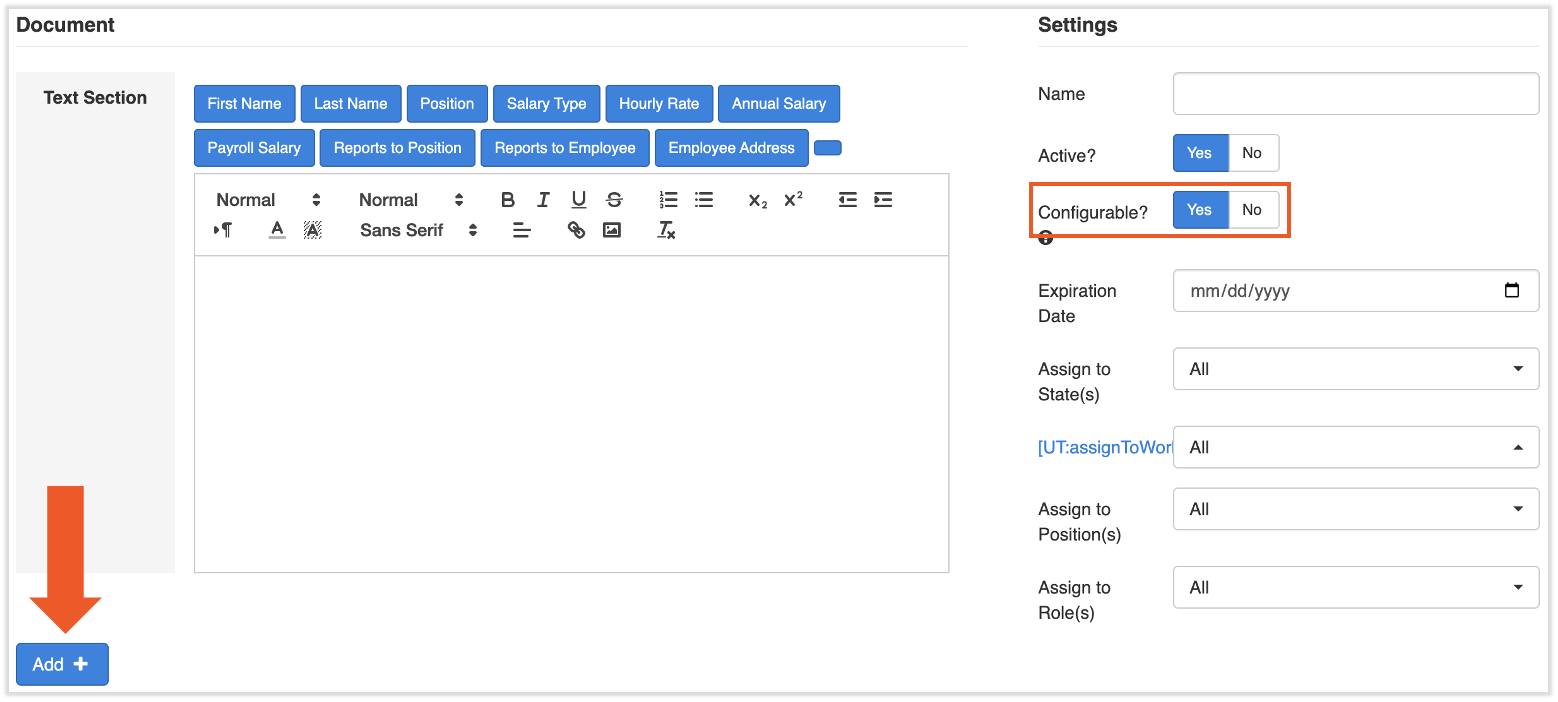The width and height of the screenshot is (1558, 702).
Task: Expand the Assign to Role(s) dropdown
Action: [x=1355, y=588]
